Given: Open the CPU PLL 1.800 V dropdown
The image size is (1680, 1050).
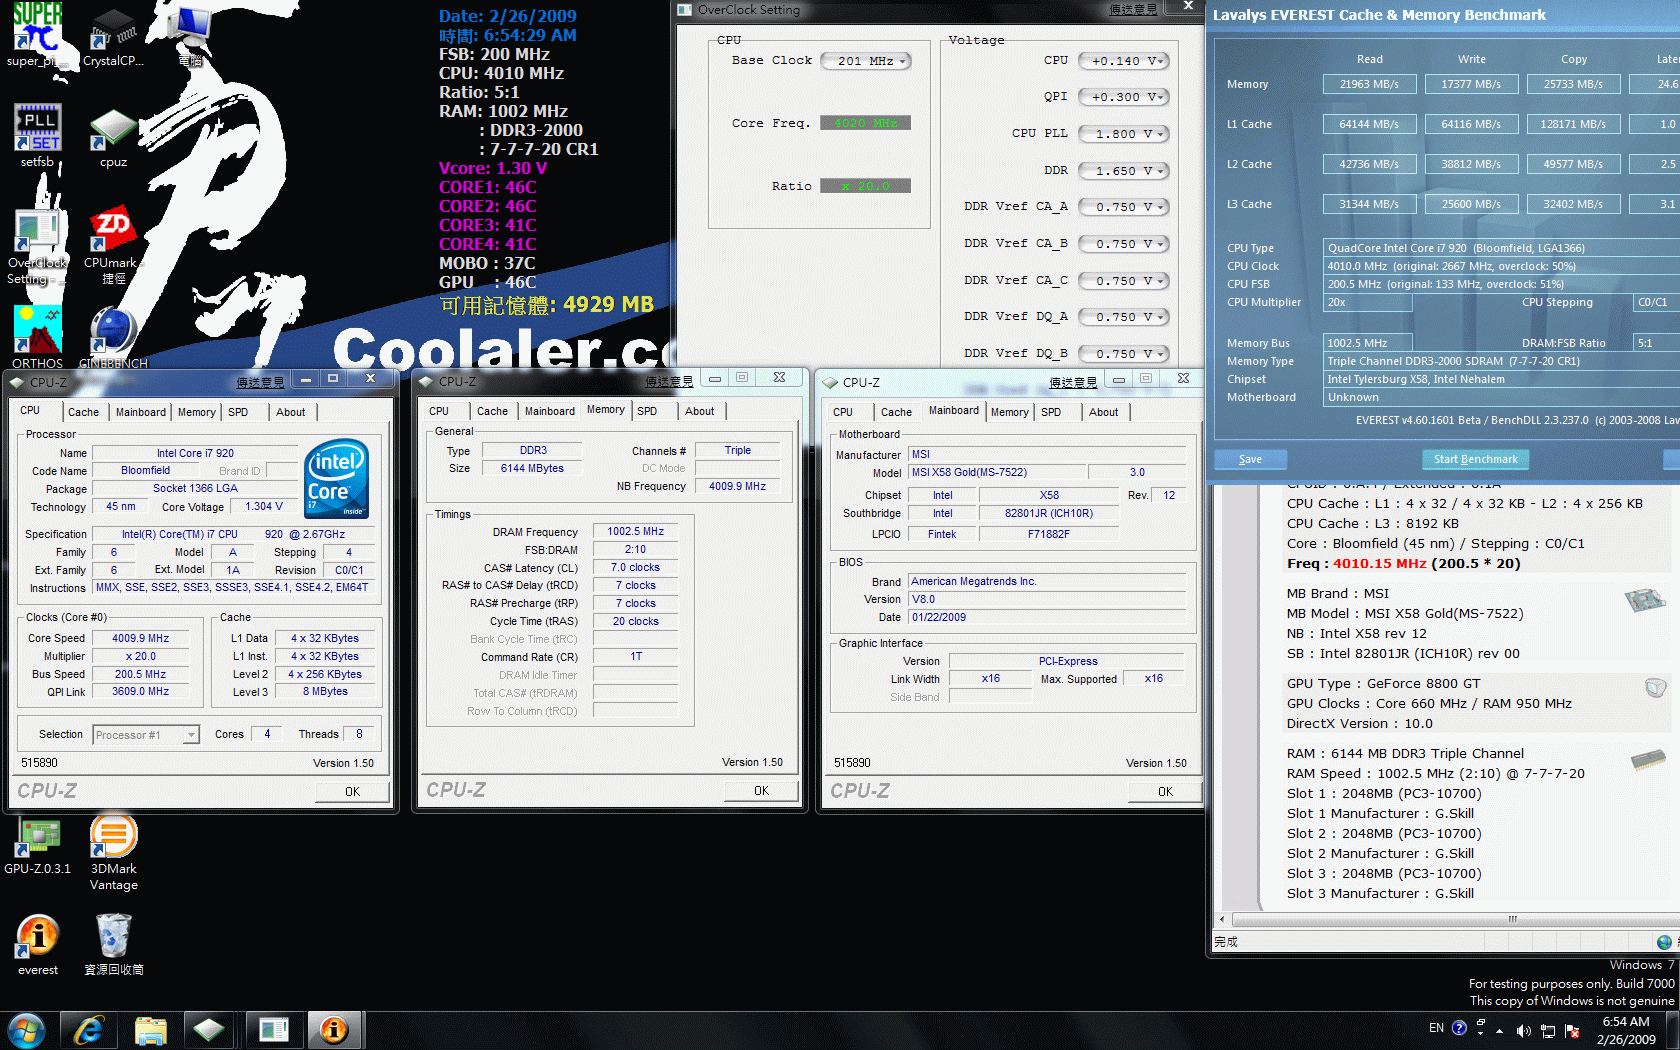Looking at the screenshot, I should coord(1124,134).
